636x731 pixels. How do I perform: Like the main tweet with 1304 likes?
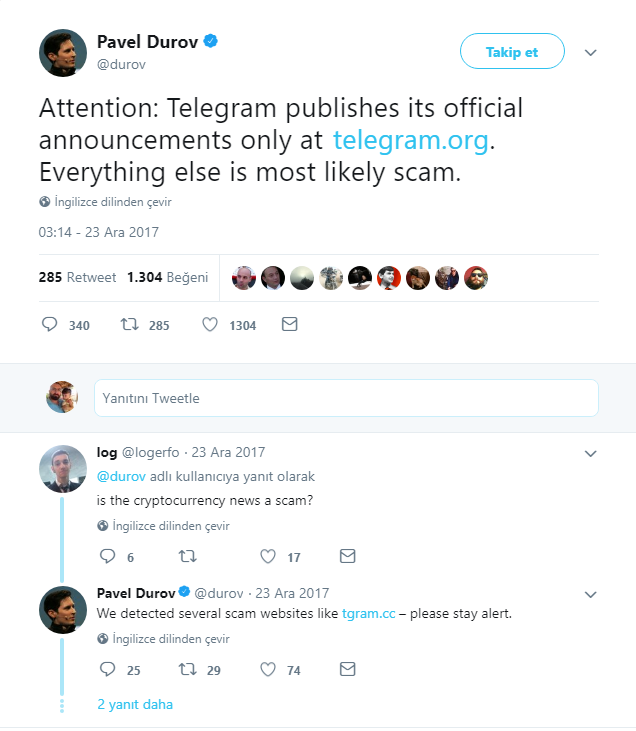coord(210,324)
